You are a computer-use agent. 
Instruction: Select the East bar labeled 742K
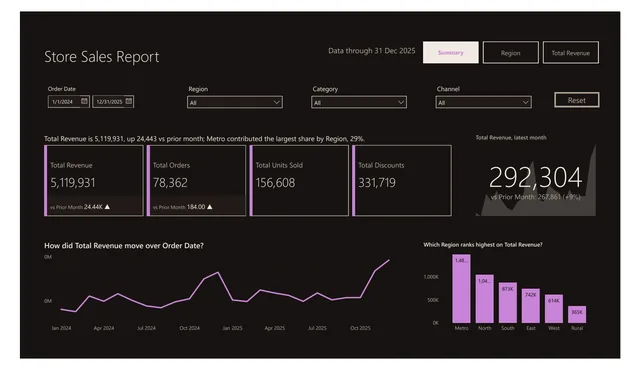(x=531, y=306)
